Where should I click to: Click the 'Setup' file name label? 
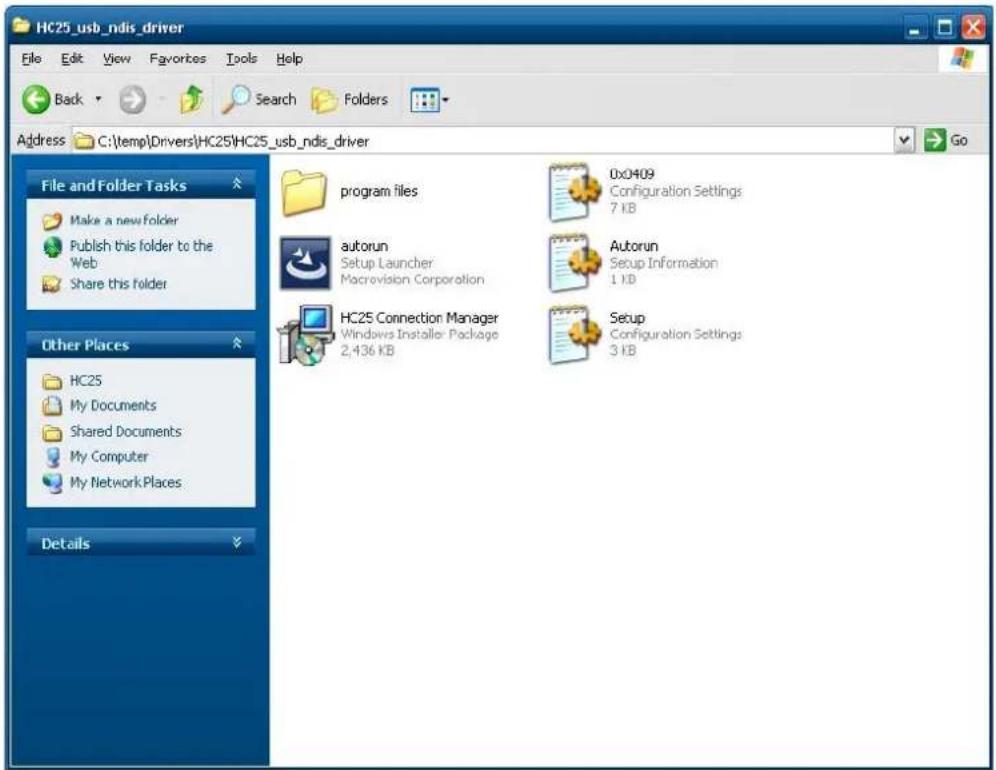(627, 318)
